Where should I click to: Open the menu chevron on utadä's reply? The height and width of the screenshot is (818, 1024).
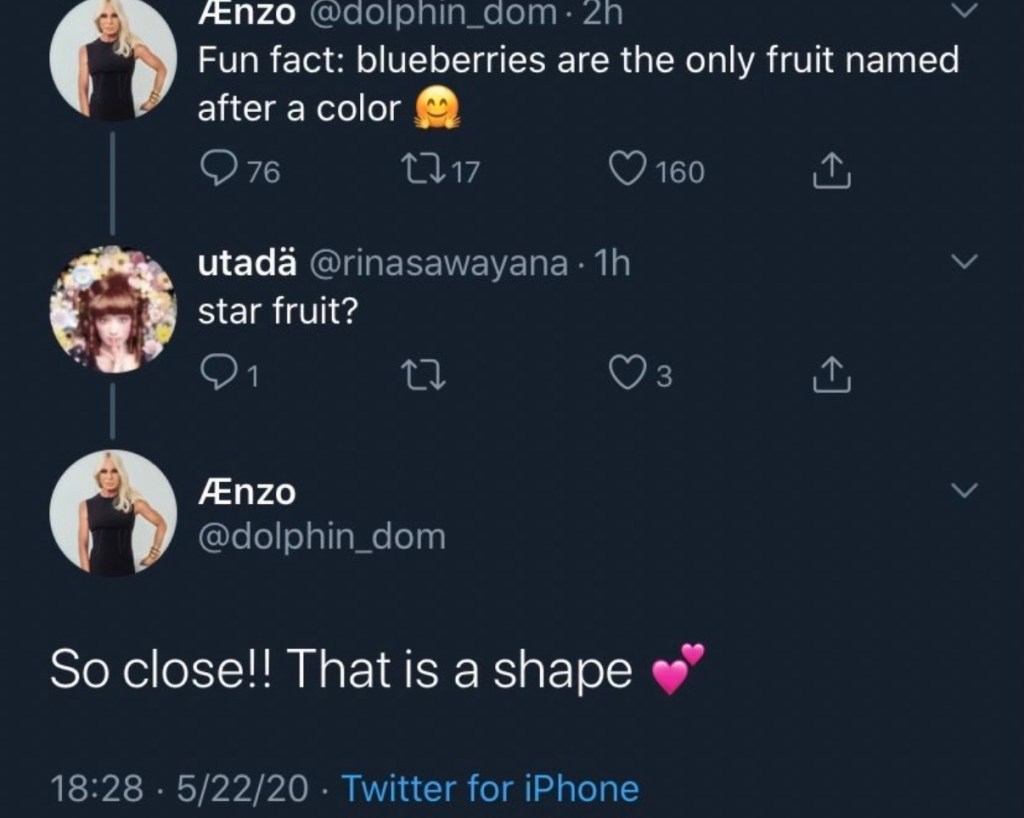964,262
